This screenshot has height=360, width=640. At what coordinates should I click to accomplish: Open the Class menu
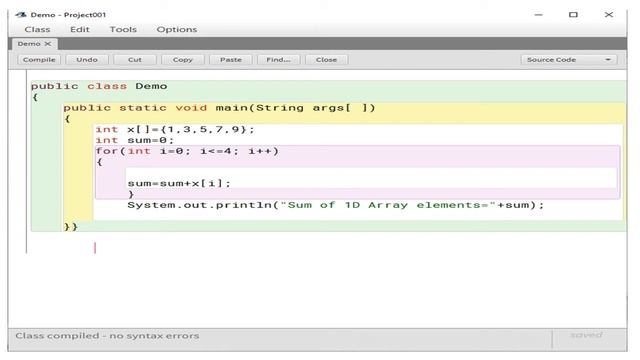tap(37, 29)
